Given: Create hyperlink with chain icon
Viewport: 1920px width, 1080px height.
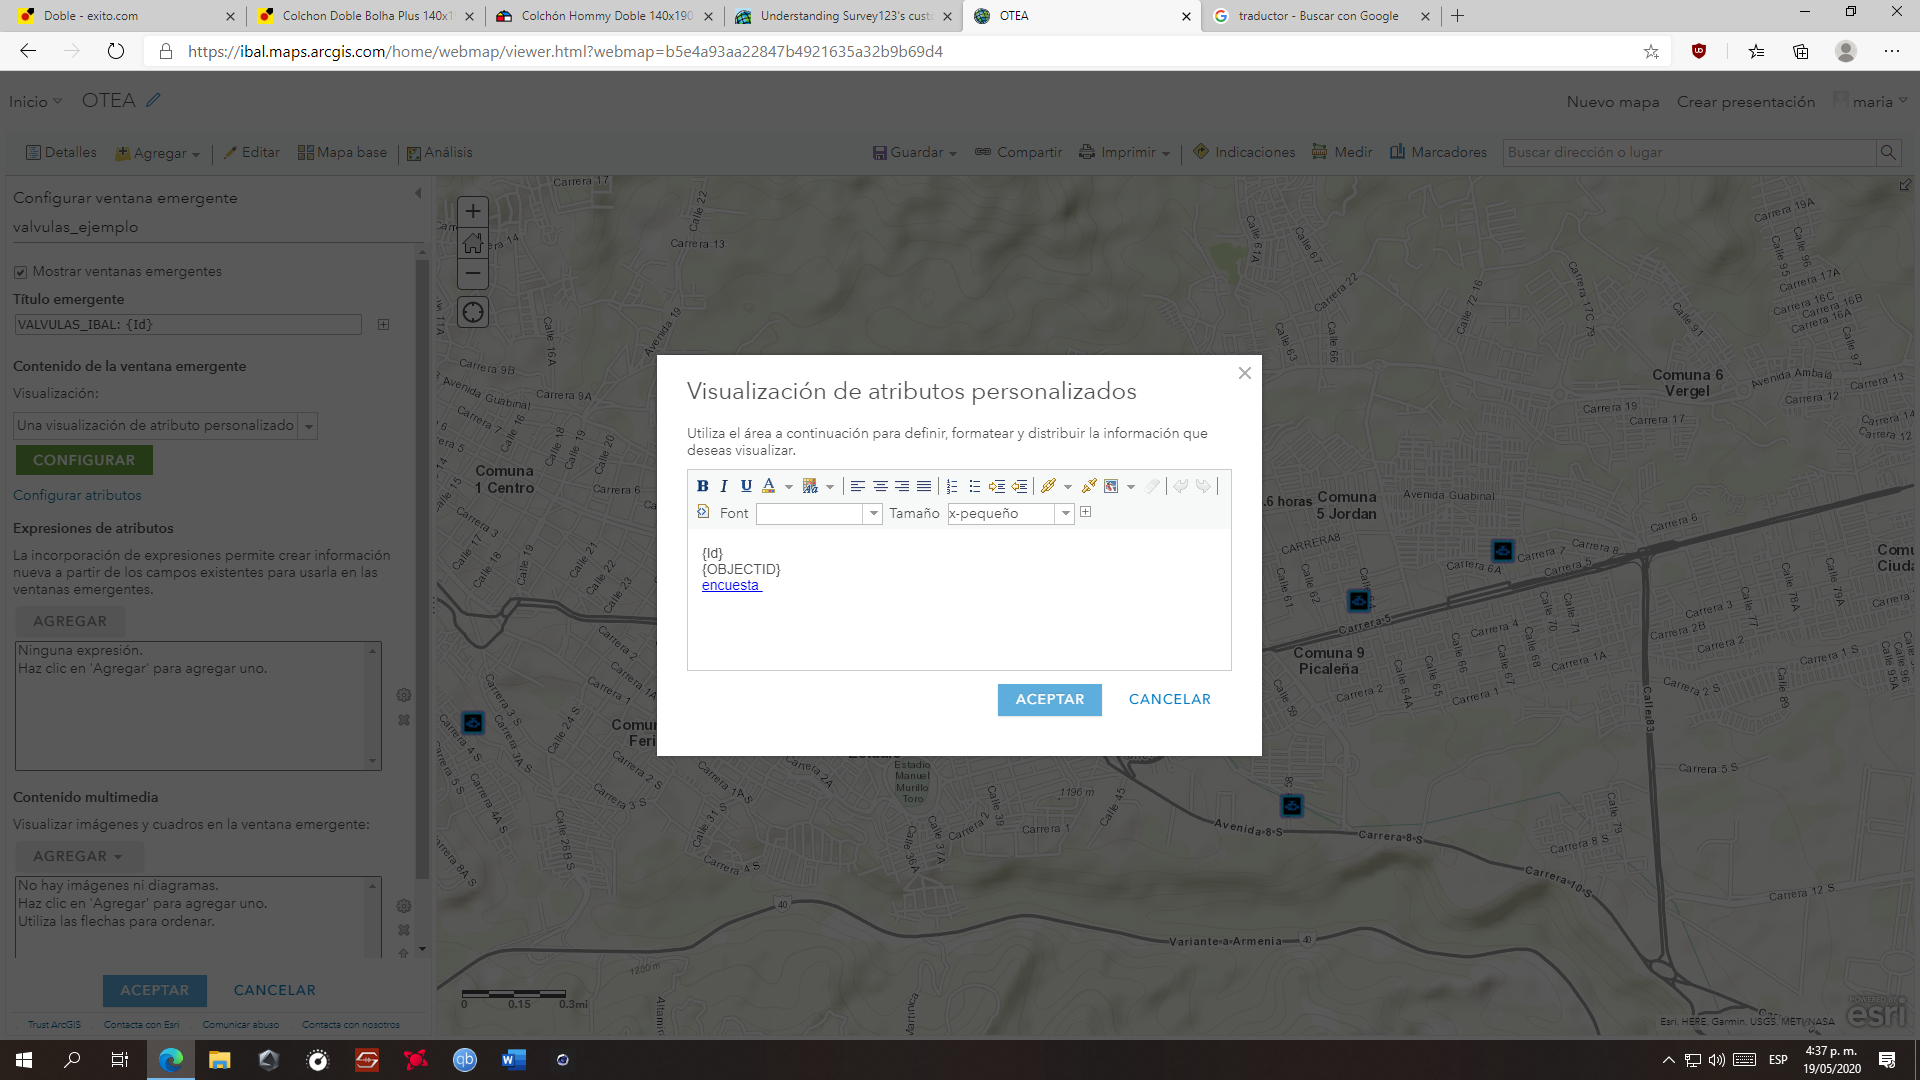Looking at the screenshot, I should pos(1048,486).
